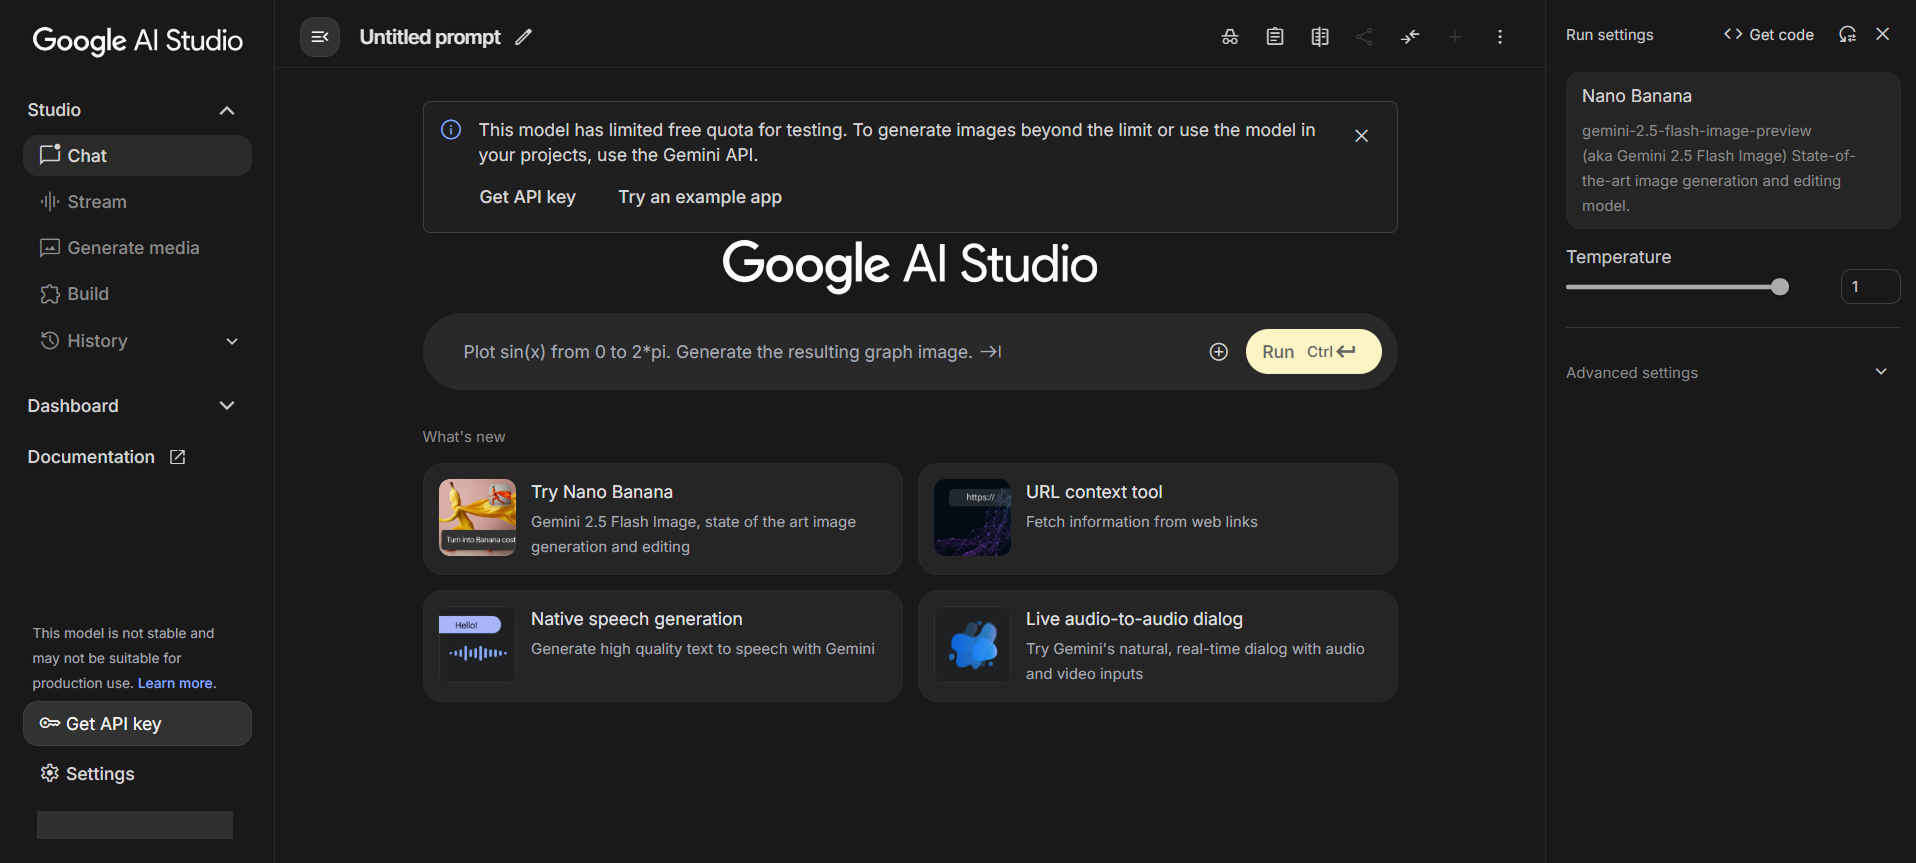Open the Try Nano Banana card thumbnail
The width and height of the screenshot is (1916, 863).
[478, 518]
